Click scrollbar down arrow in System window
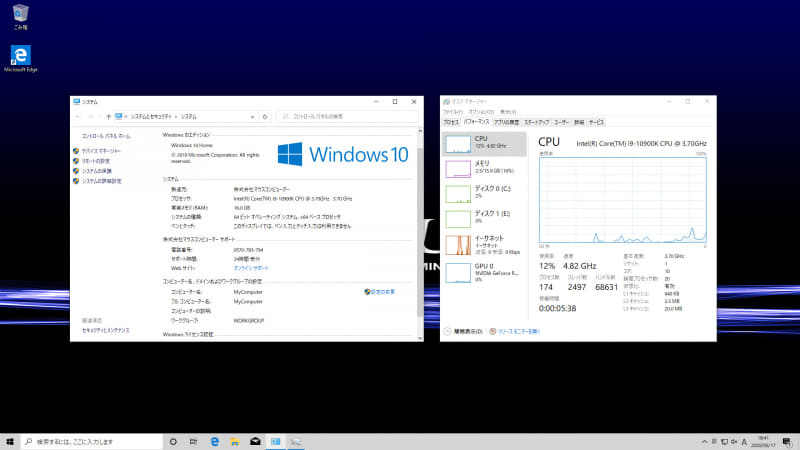The height and width of the screenshot is (450, 800). [420, 338]
